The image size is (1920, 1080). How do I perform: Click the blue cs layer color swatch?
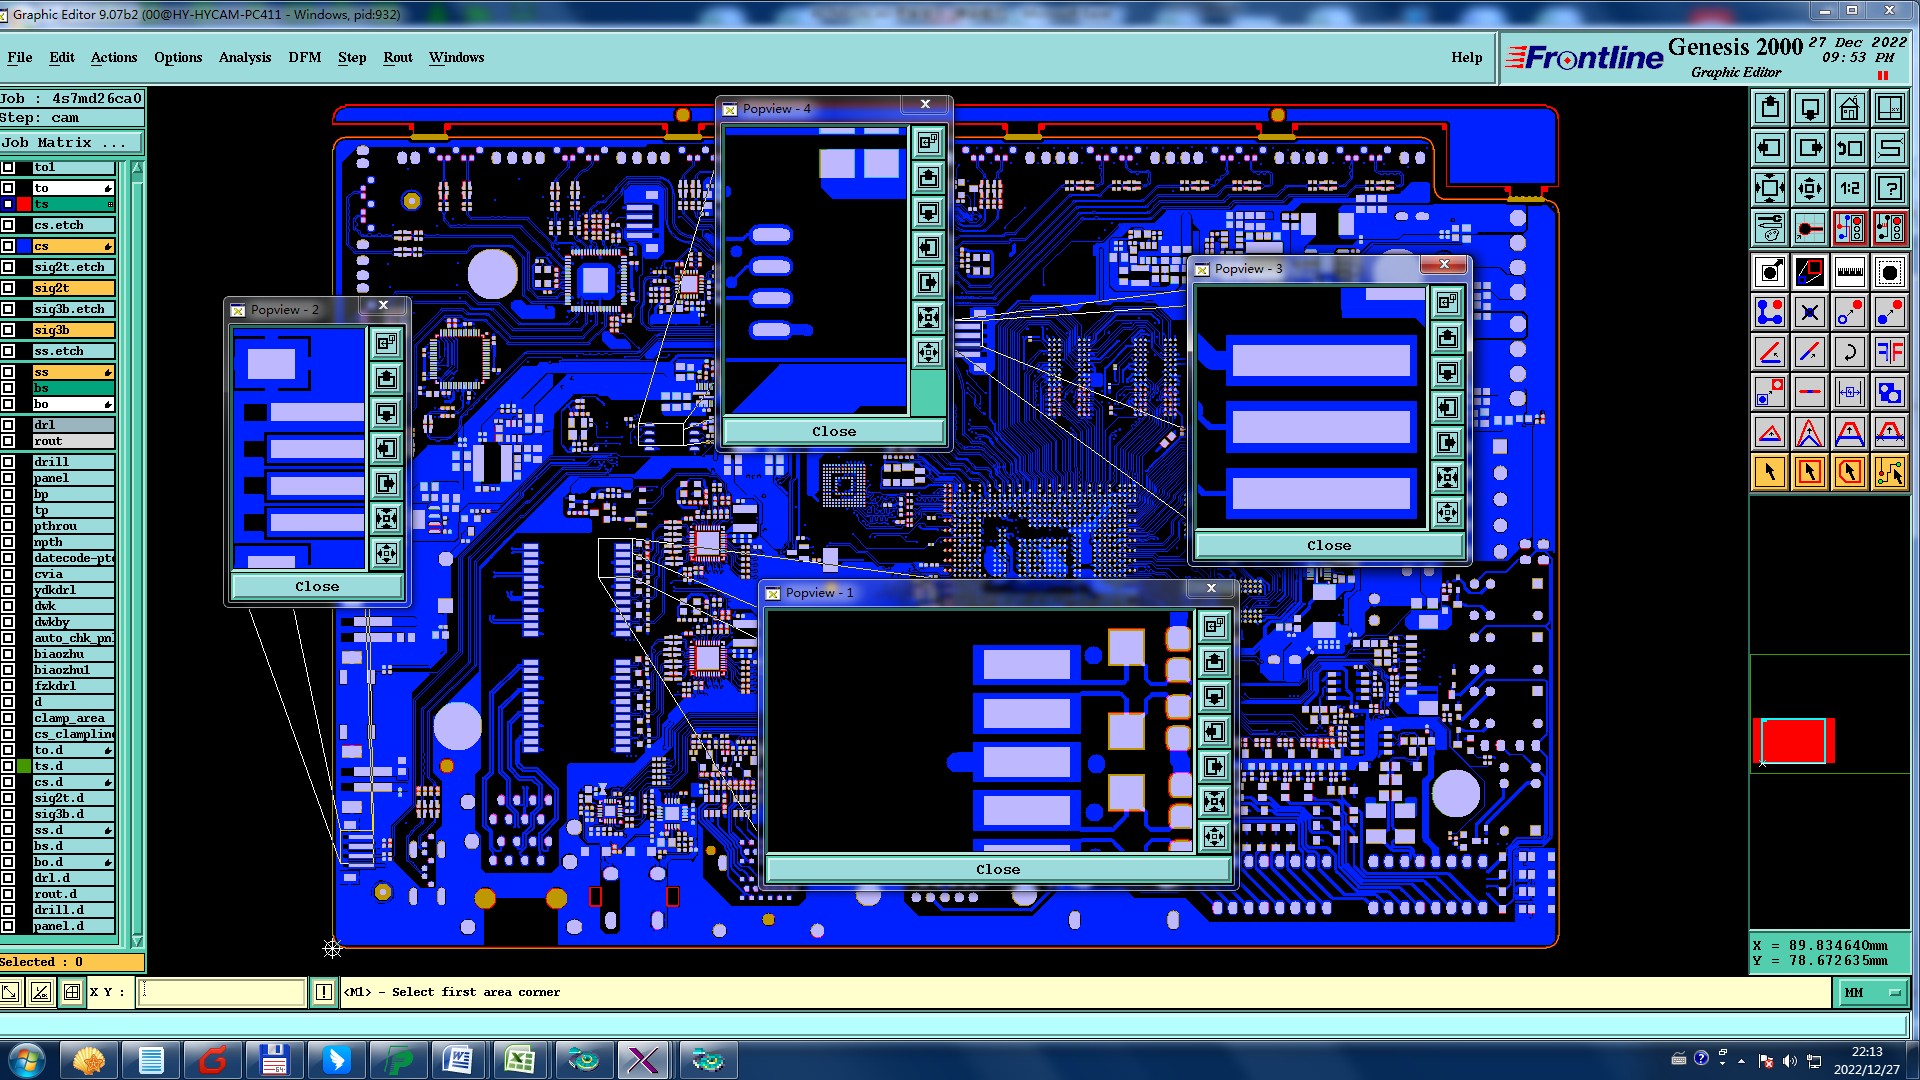click(23, 246)
